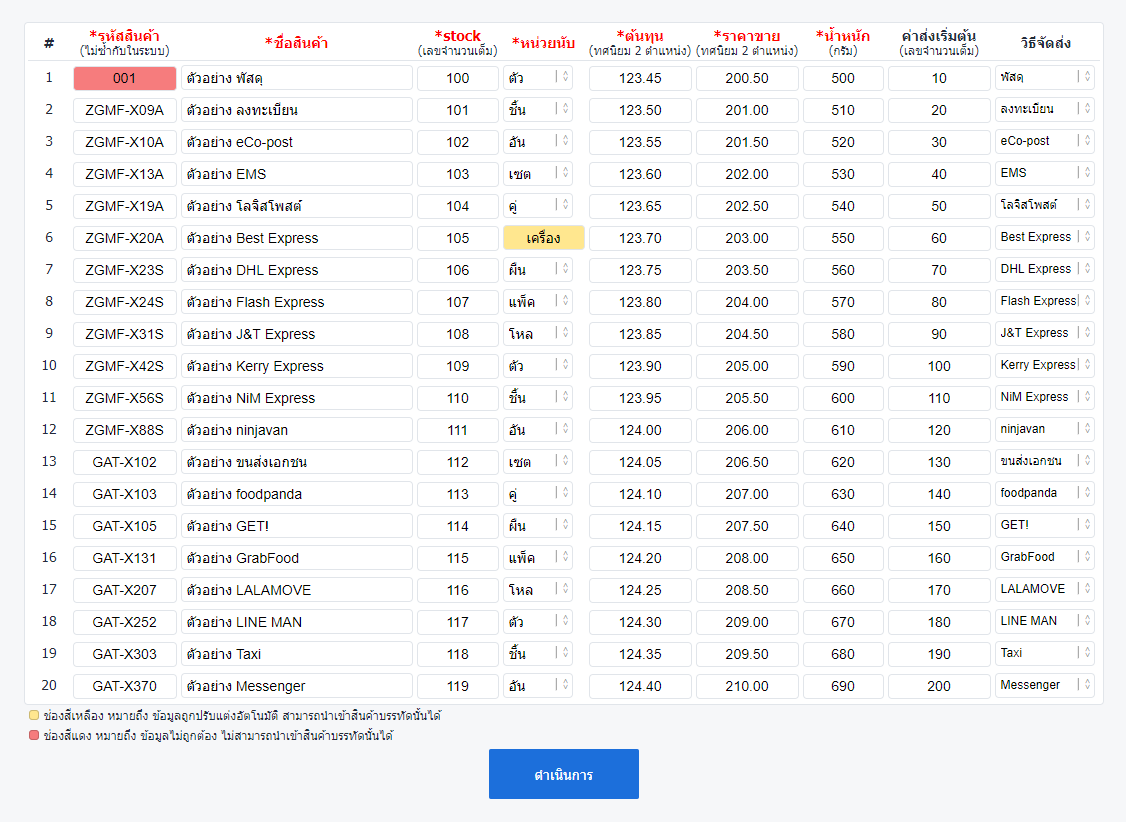Open shipping dropdown showing GET!

[1044, 526]
